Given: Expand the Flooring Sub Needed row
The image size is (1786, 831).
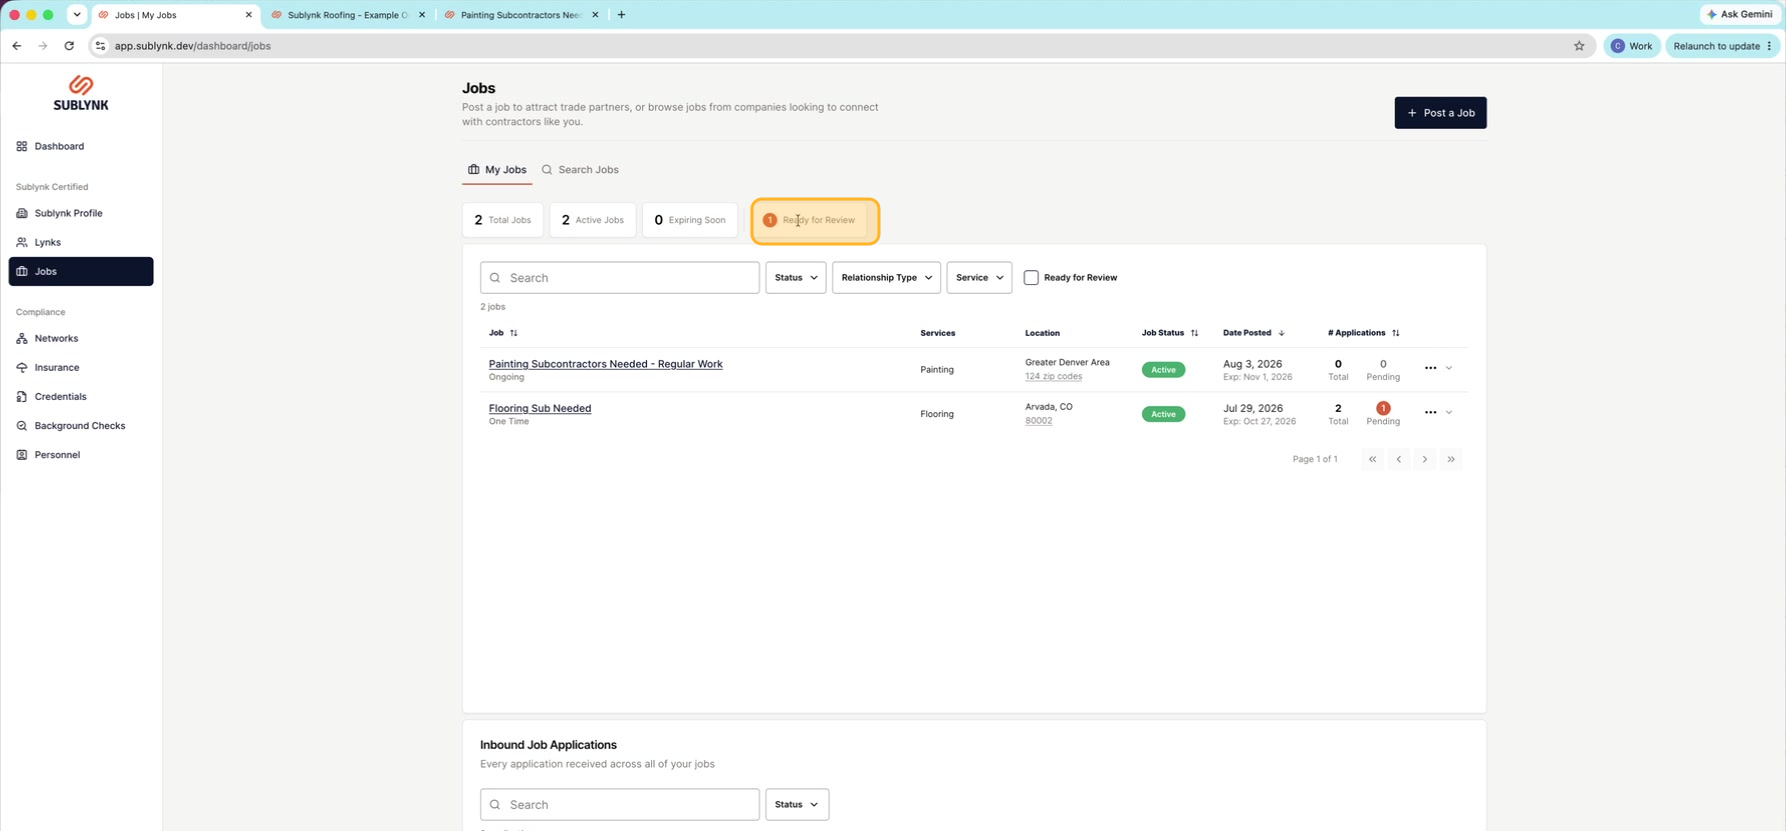Looking at the screenshot, I should pyautogui.click(x=1449, y=413).
